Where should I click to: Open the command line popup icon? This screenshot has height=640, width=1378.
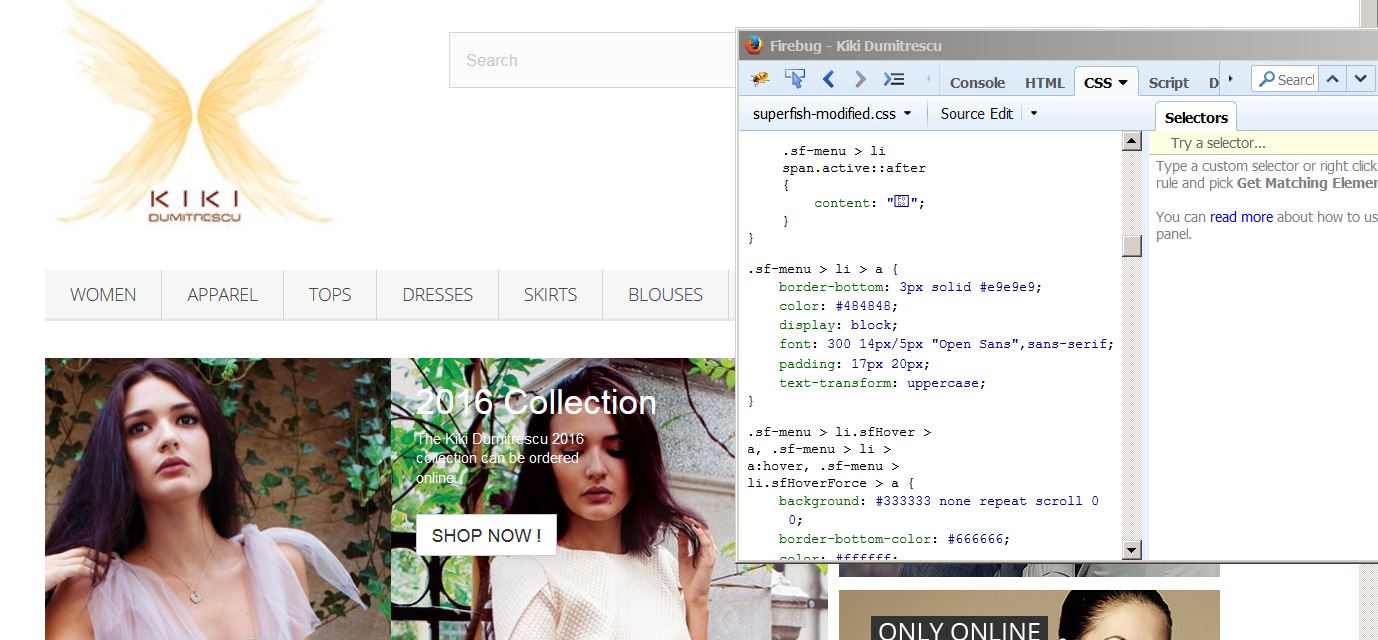click(x=894, y=79)
